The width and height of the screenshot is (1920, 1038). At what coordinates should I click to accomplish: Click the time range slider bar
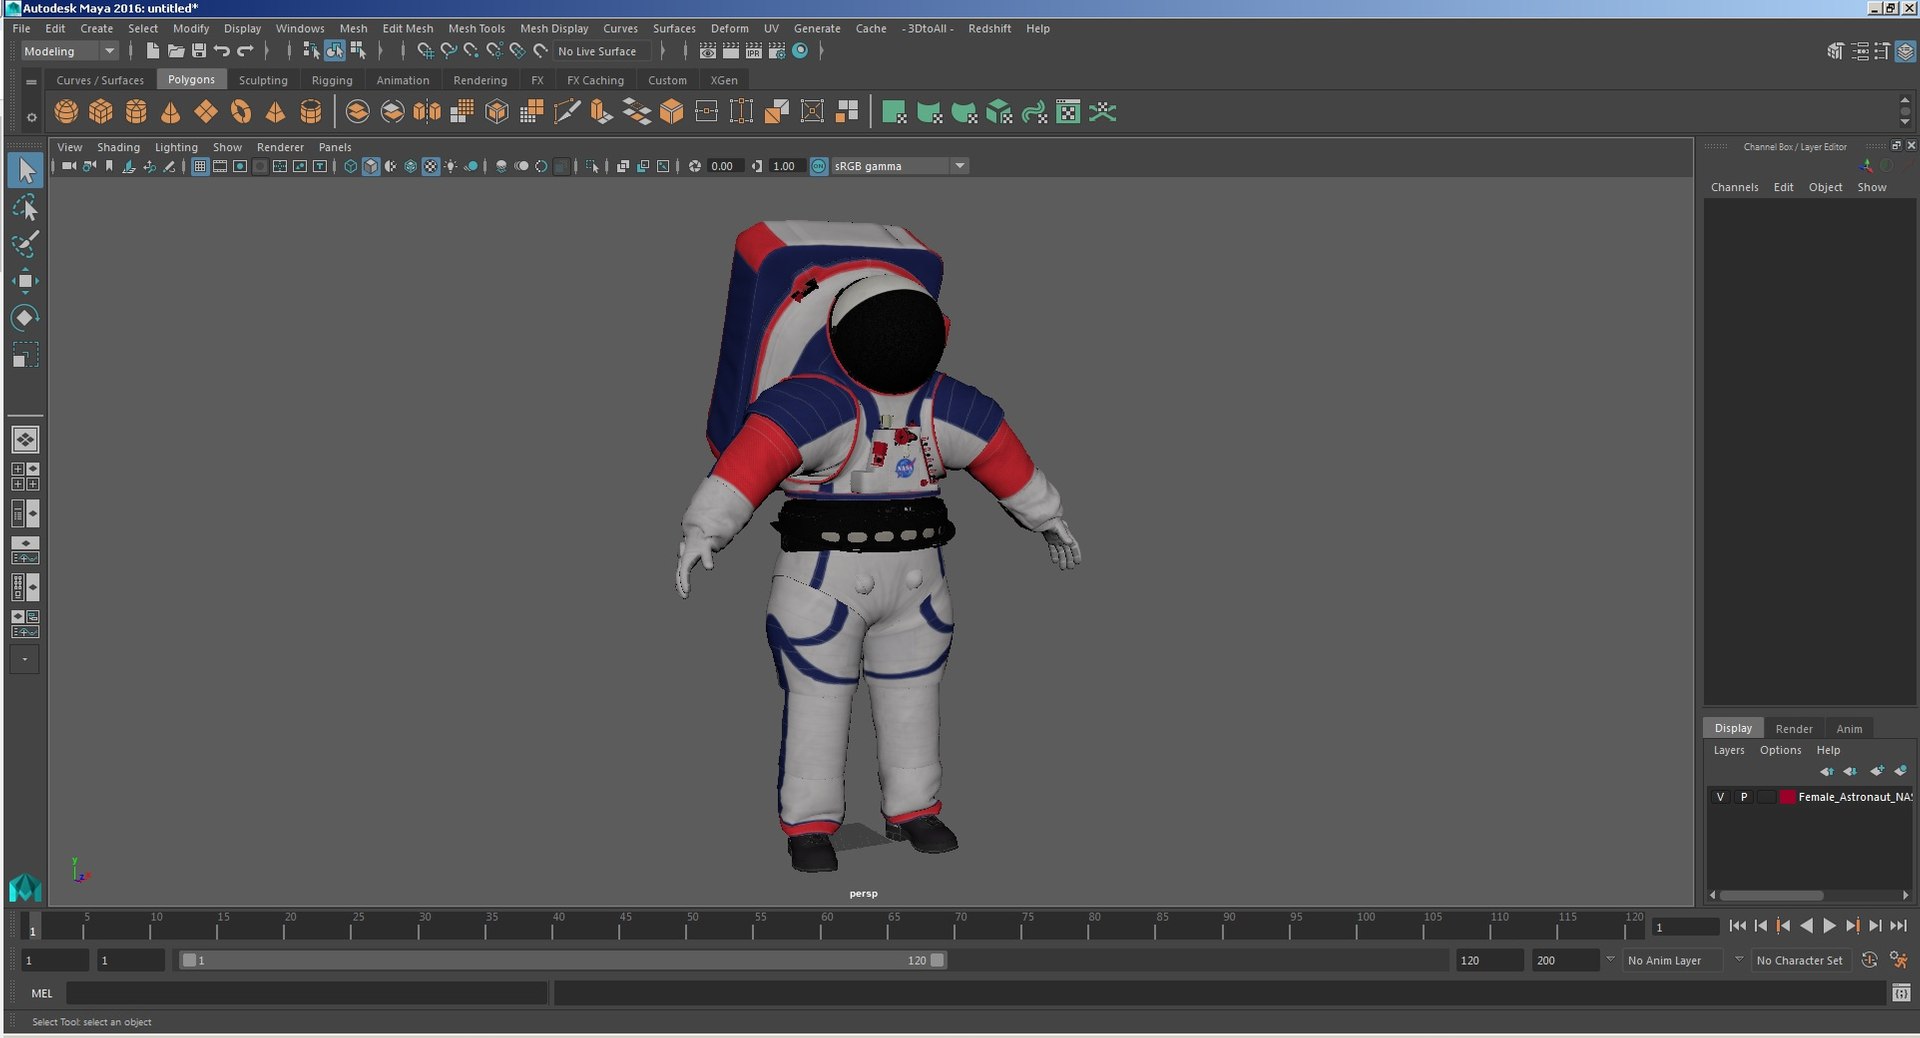click(561, 960)
